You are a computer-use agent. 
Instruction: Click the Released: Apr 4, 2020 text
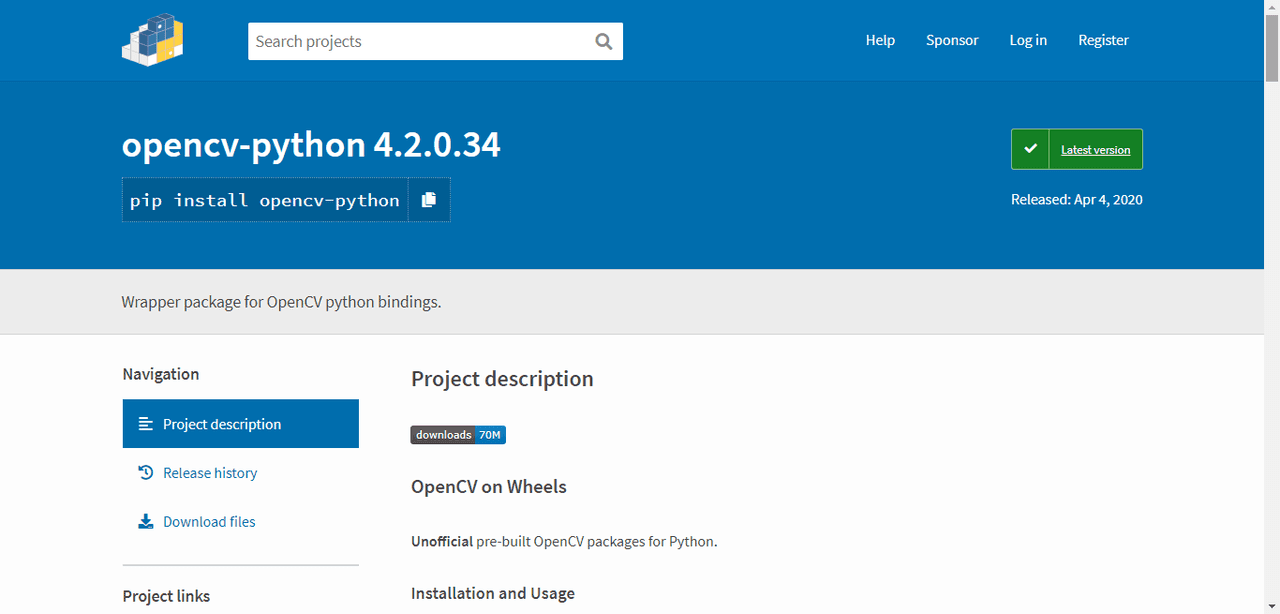point(1077,200)
